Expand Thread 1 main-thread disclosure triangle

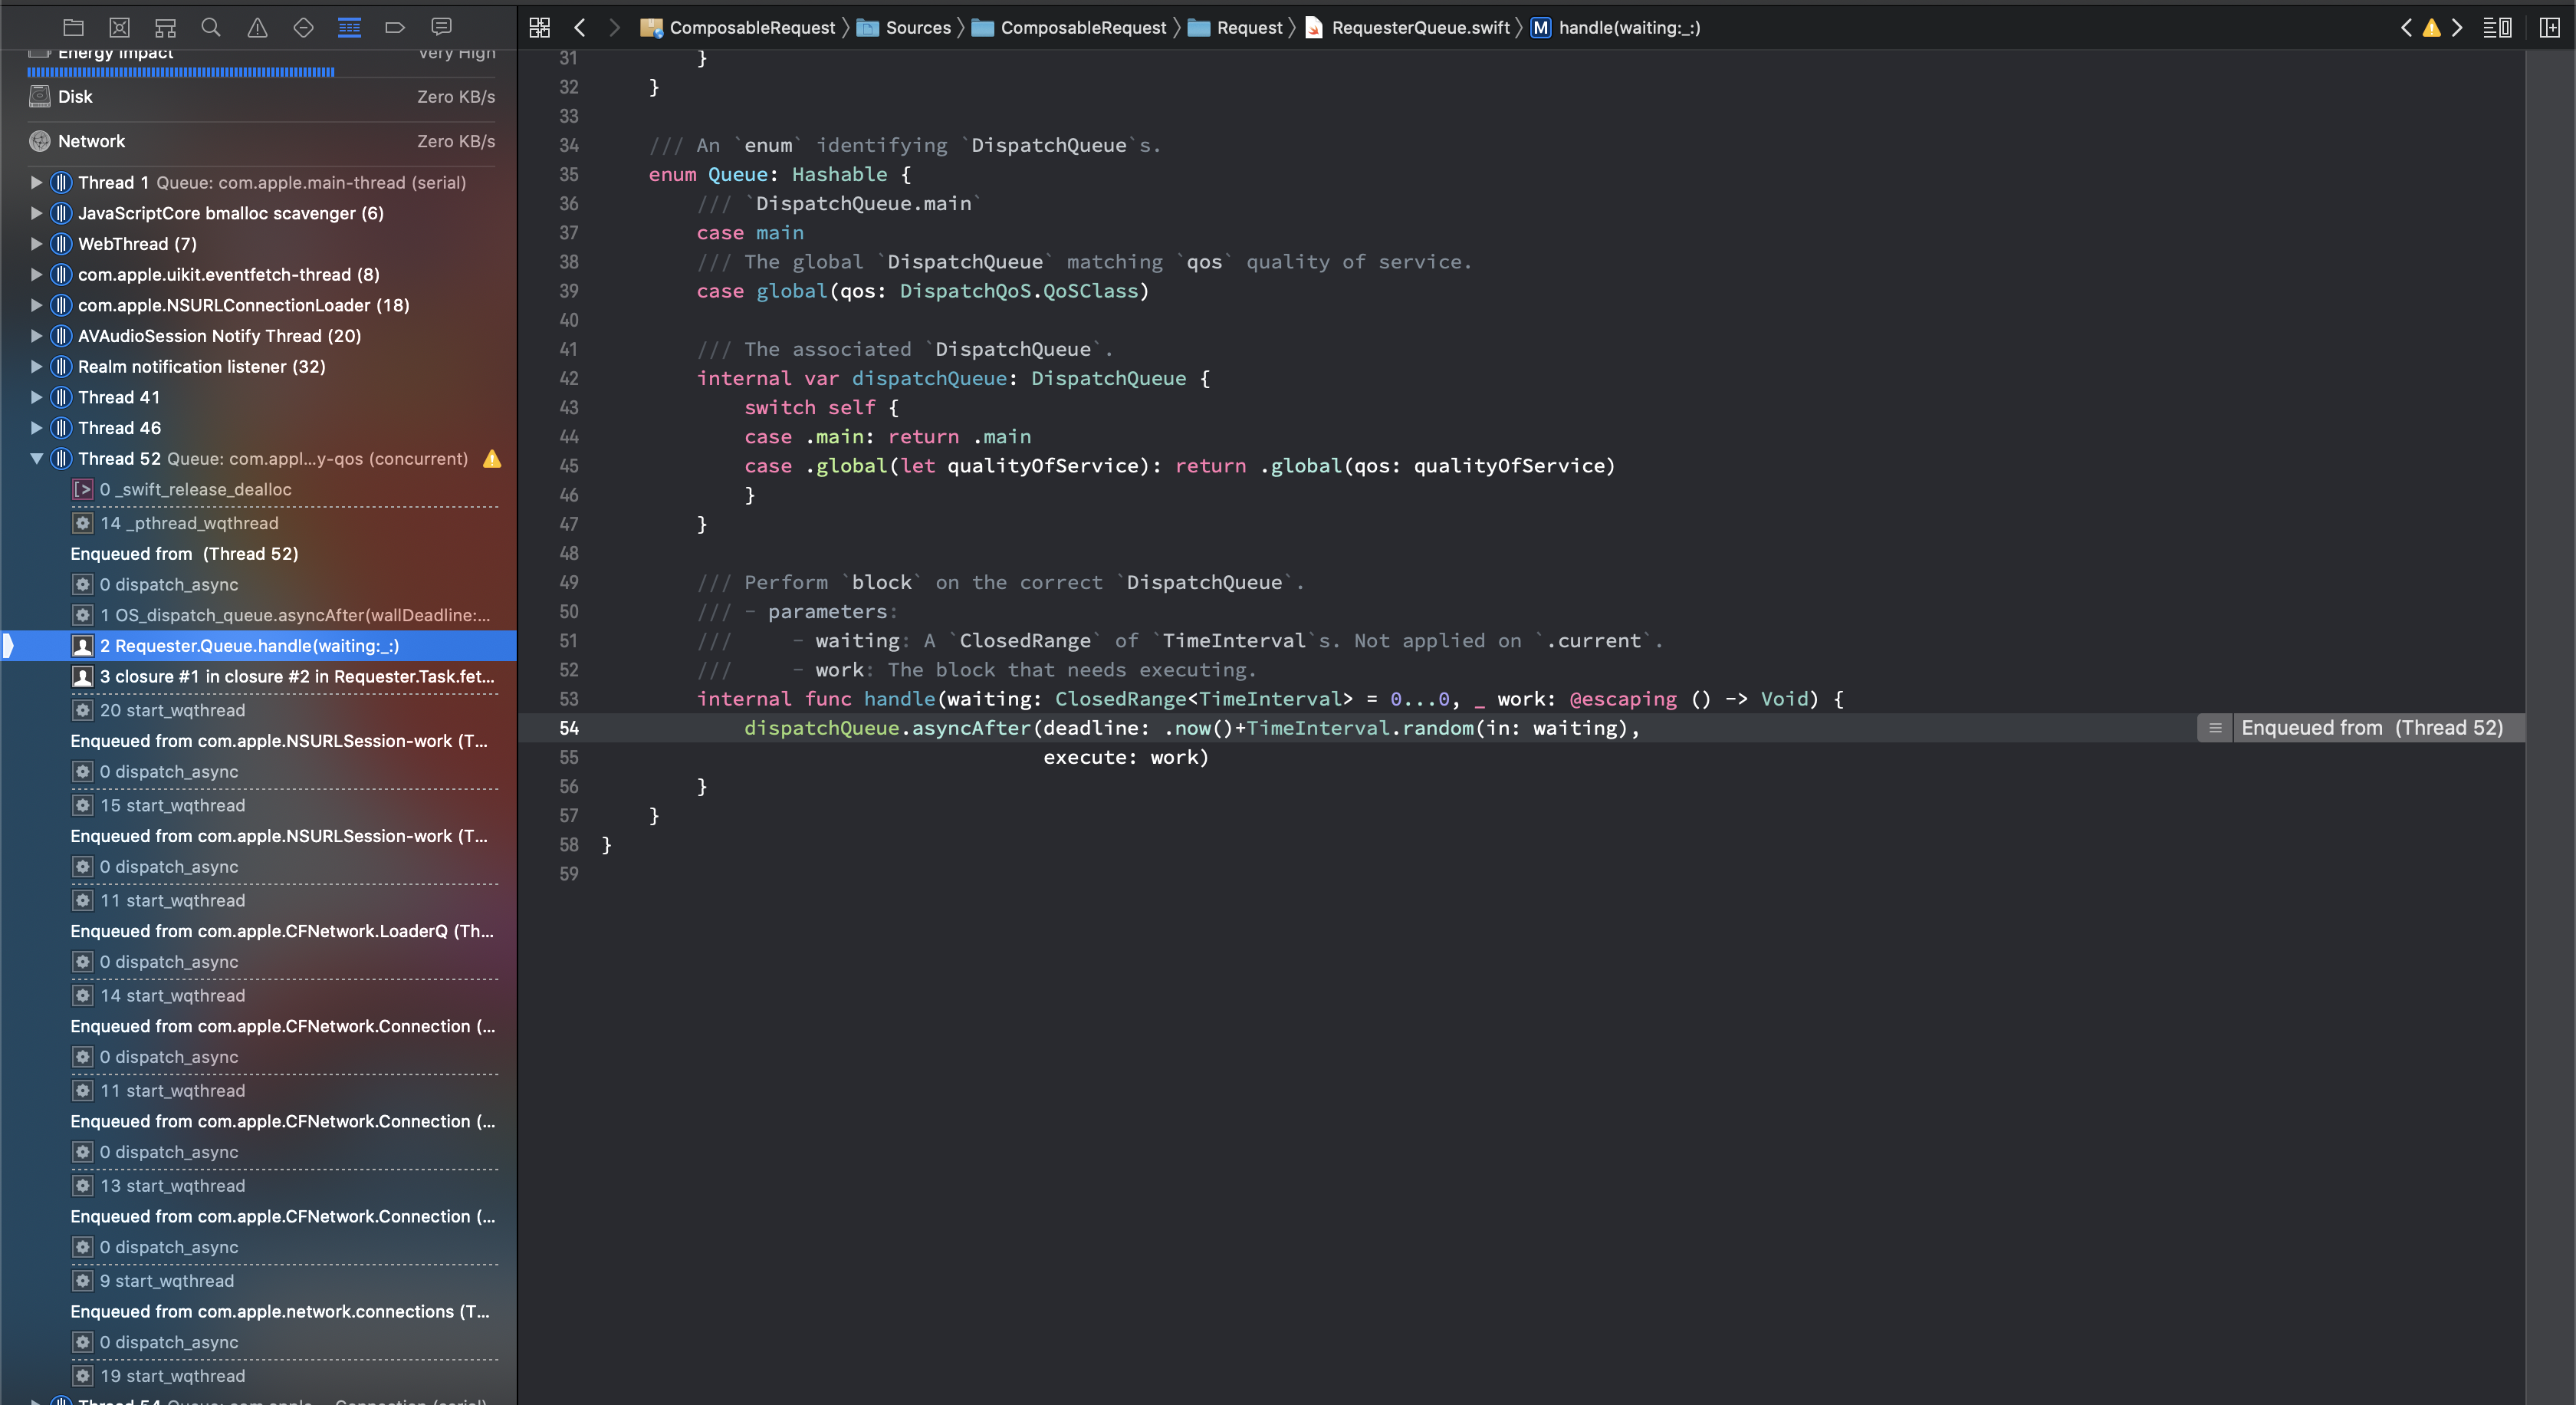36,182
